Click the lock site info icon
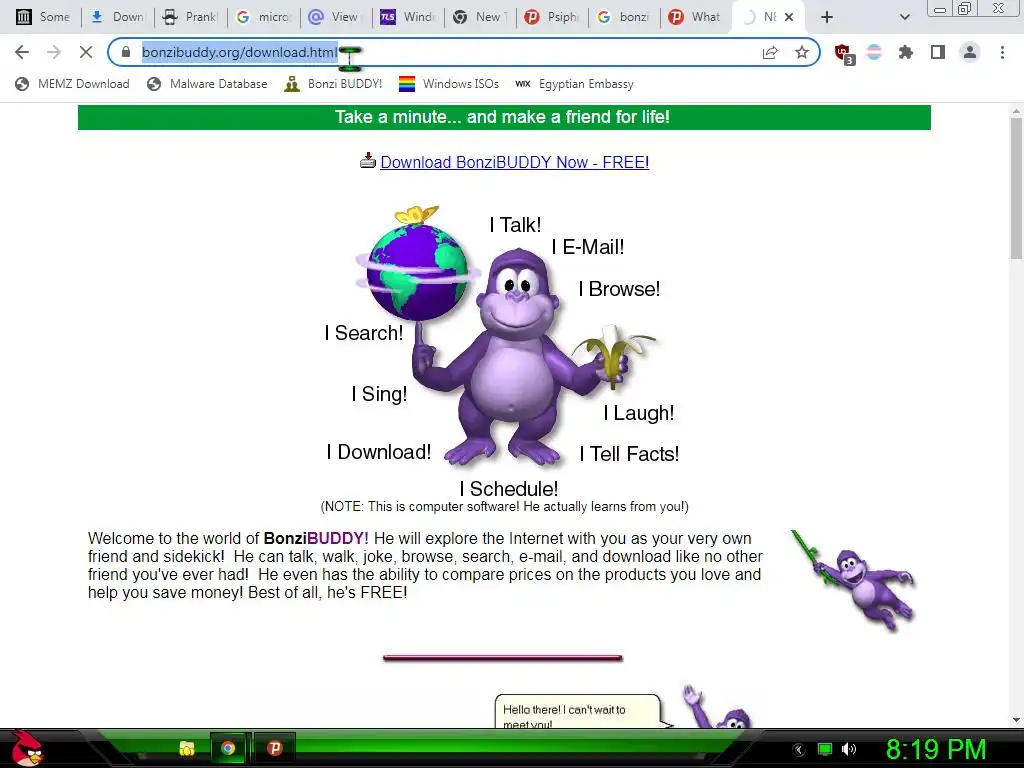The width and height of the screenshot is (1024, 768). coord(126,52)
